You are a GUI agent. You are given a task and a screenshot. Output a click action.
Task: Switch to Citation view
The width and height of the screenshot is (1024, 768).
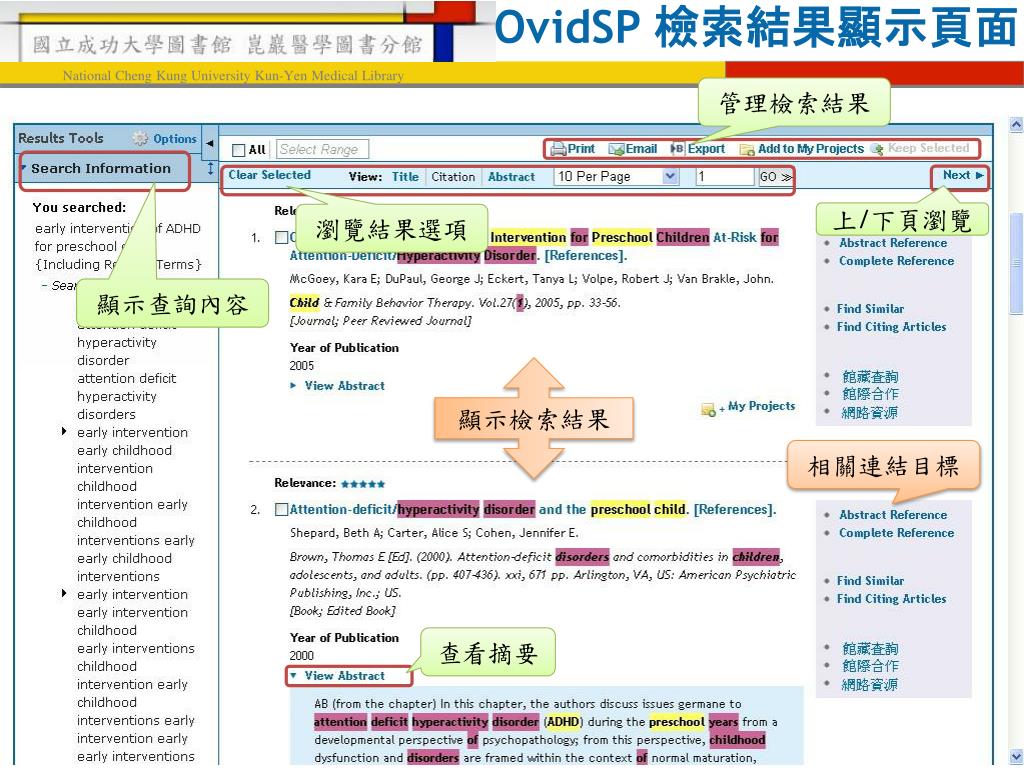pos(453,176)
